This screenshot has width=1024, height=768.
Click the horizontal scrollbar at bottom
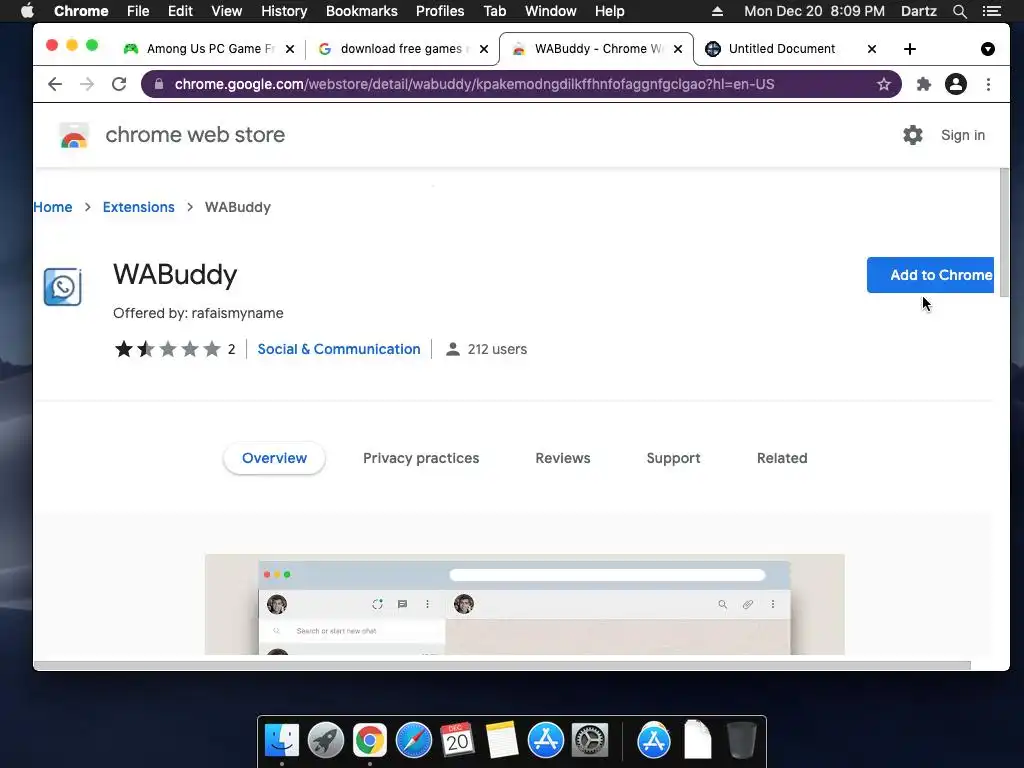(x=502, y=665)
